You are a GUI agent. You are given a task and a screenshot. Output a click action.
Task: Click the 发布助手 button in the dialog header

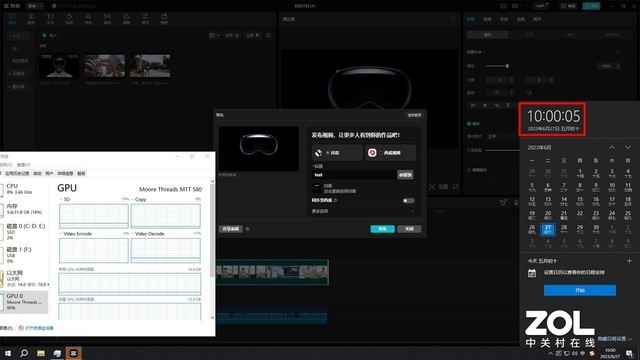(414, 115)
